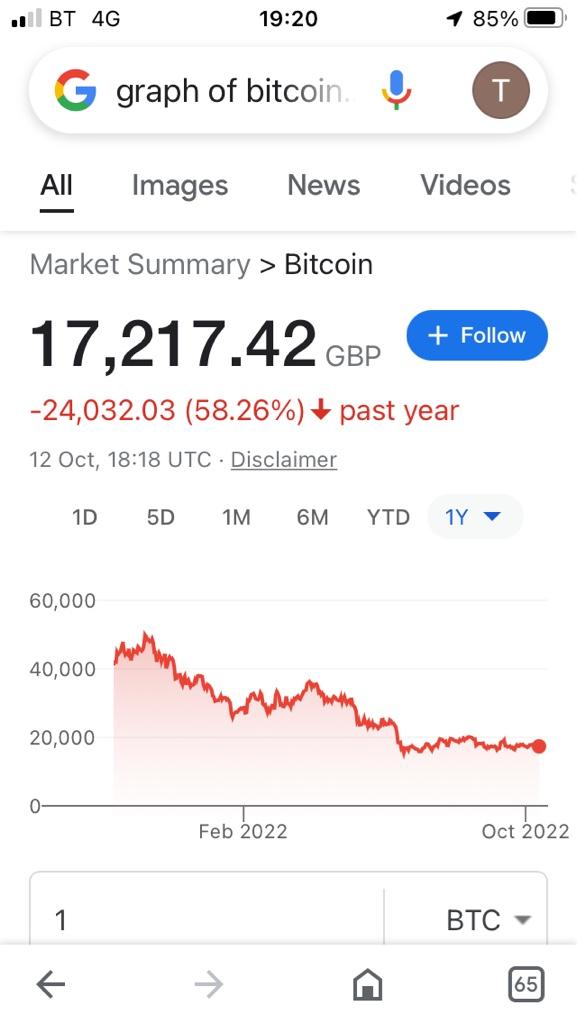577x1024 pixels.
Task: Select the YTD time range
Action: tap(388, 517)
